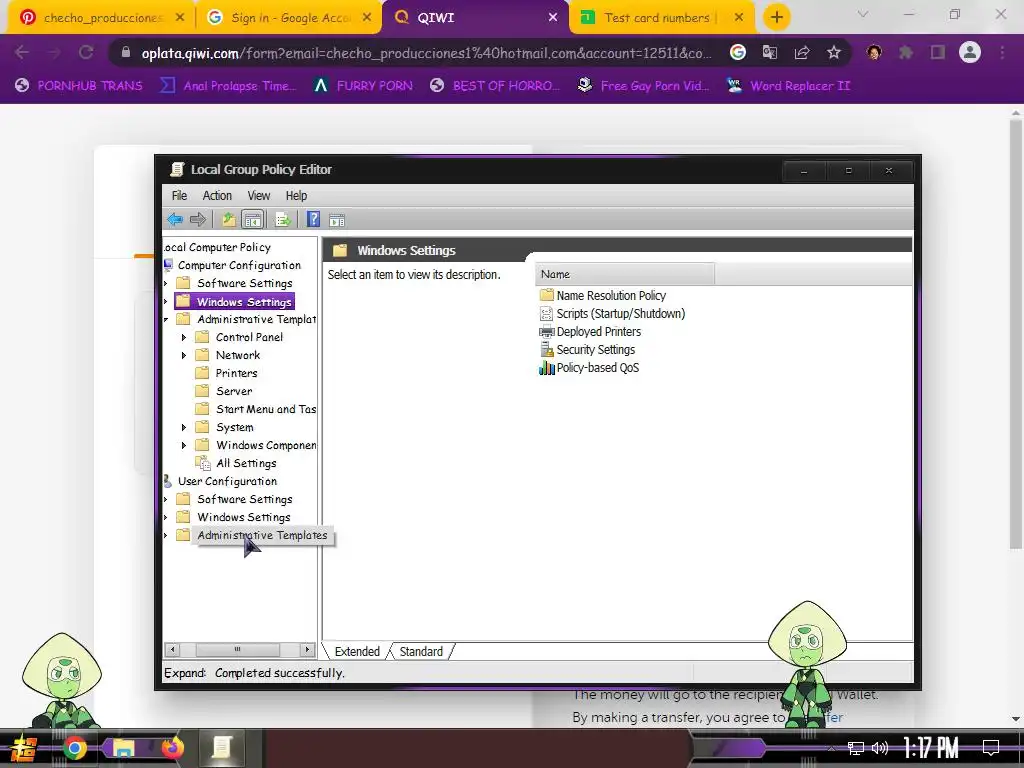
Task: Click the Name column header
Action: 625,274
